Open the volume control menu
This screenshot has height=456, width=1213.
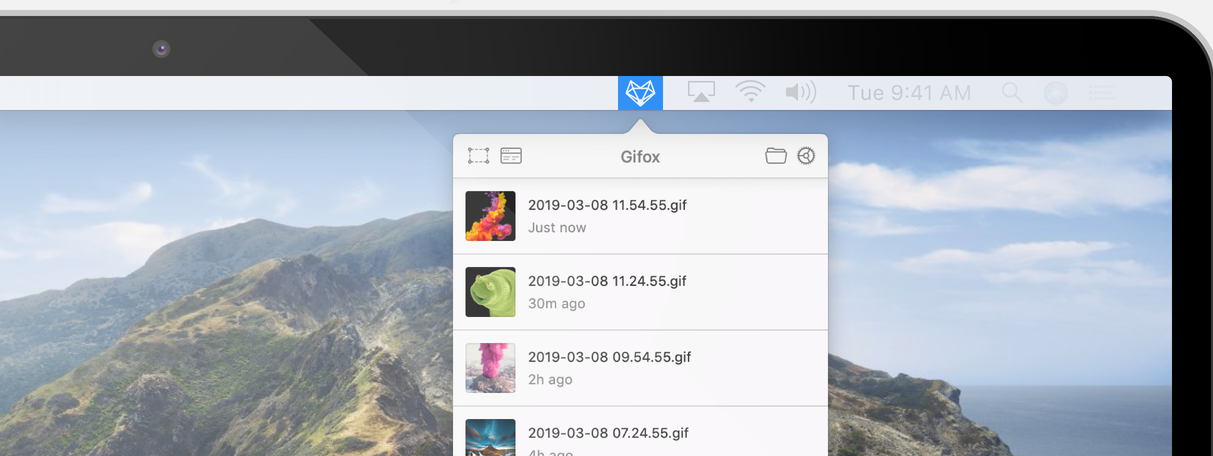800,93
